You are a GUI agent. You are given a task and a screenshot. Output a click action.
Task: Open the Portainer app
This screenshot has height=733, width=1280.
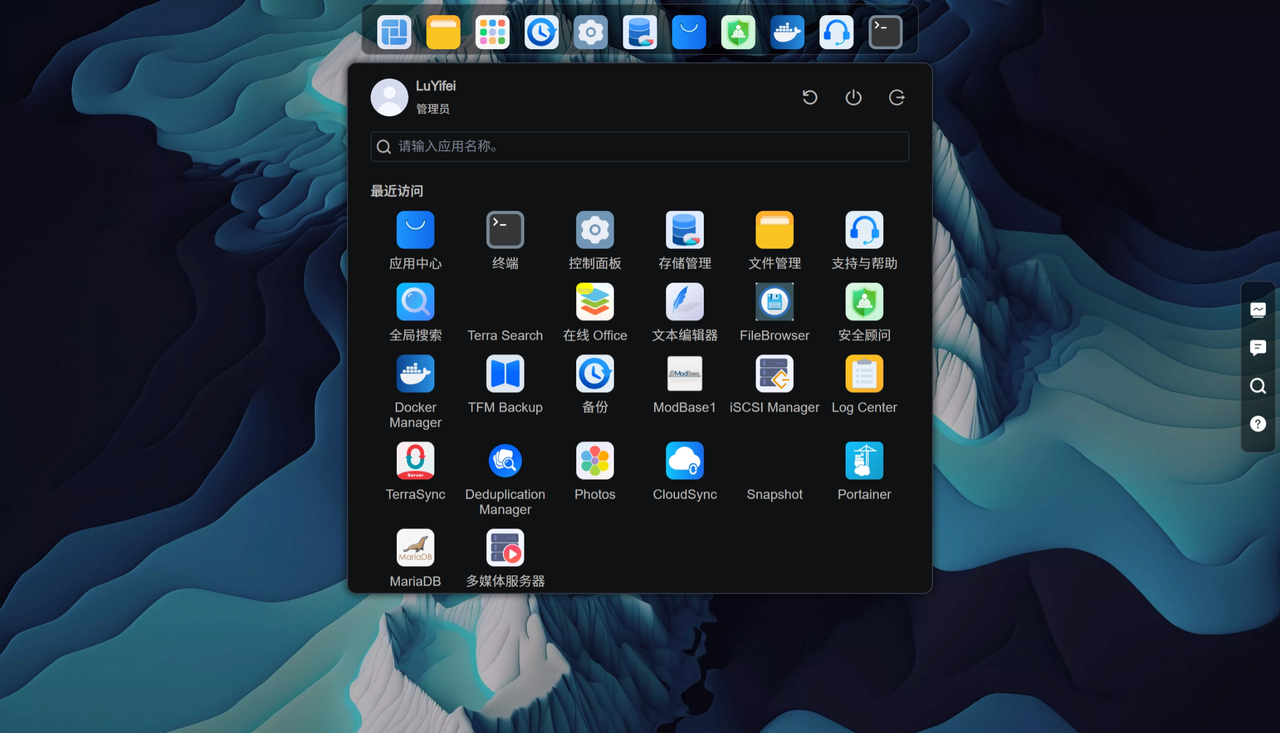[864, 461]
